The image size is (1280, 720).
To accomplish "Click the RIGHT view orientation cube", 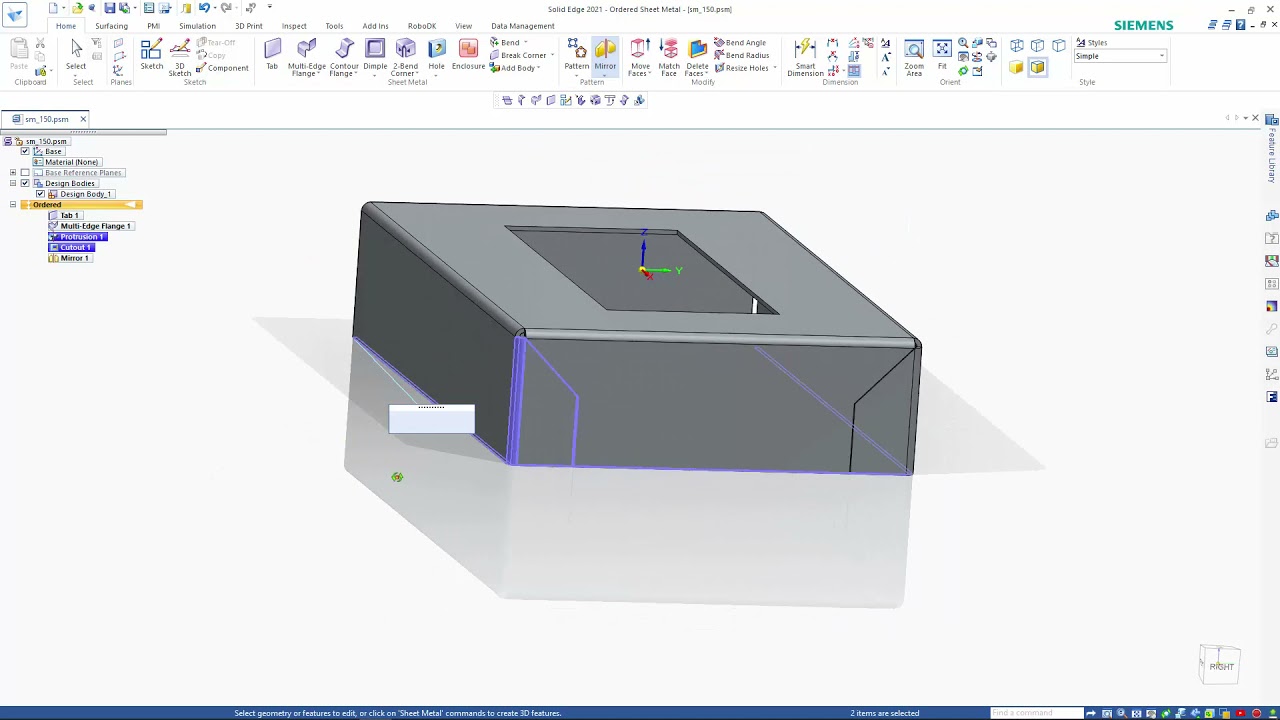I will point(1220,666).
